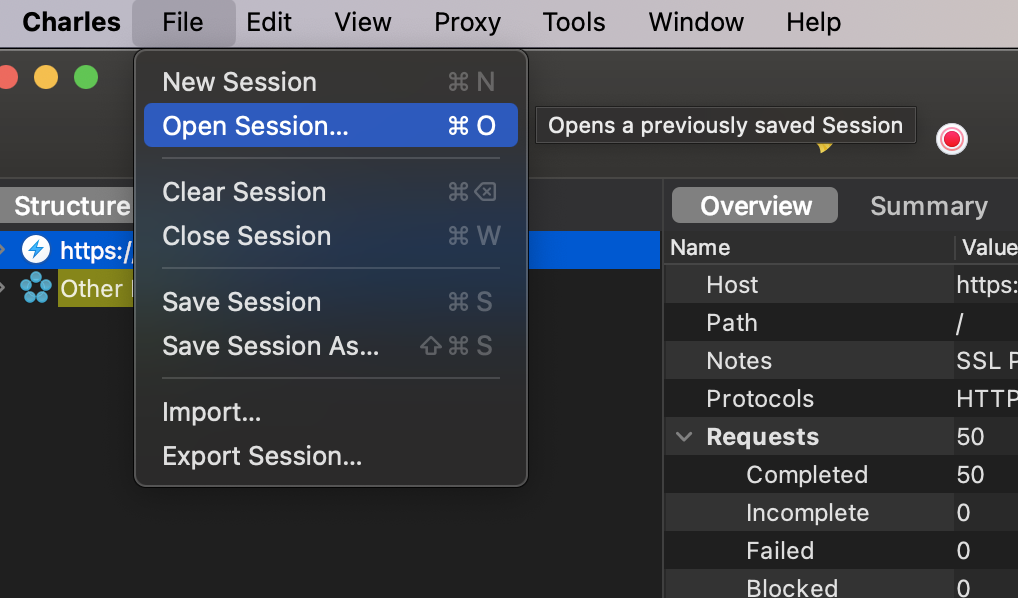
Task: Expand the Other hosts tree node arrow
Action: [4, 288]
